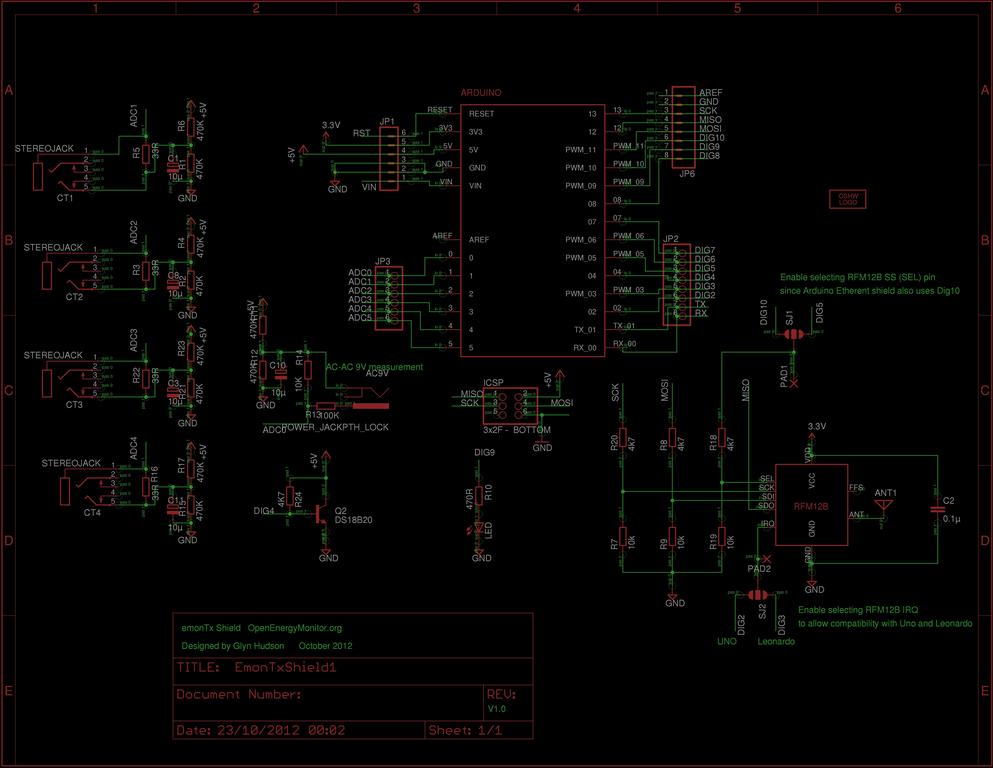Click the 'Leonardo' label under SJ2
The height and width of the screenshot is (768, 993).
pos(776,641)
